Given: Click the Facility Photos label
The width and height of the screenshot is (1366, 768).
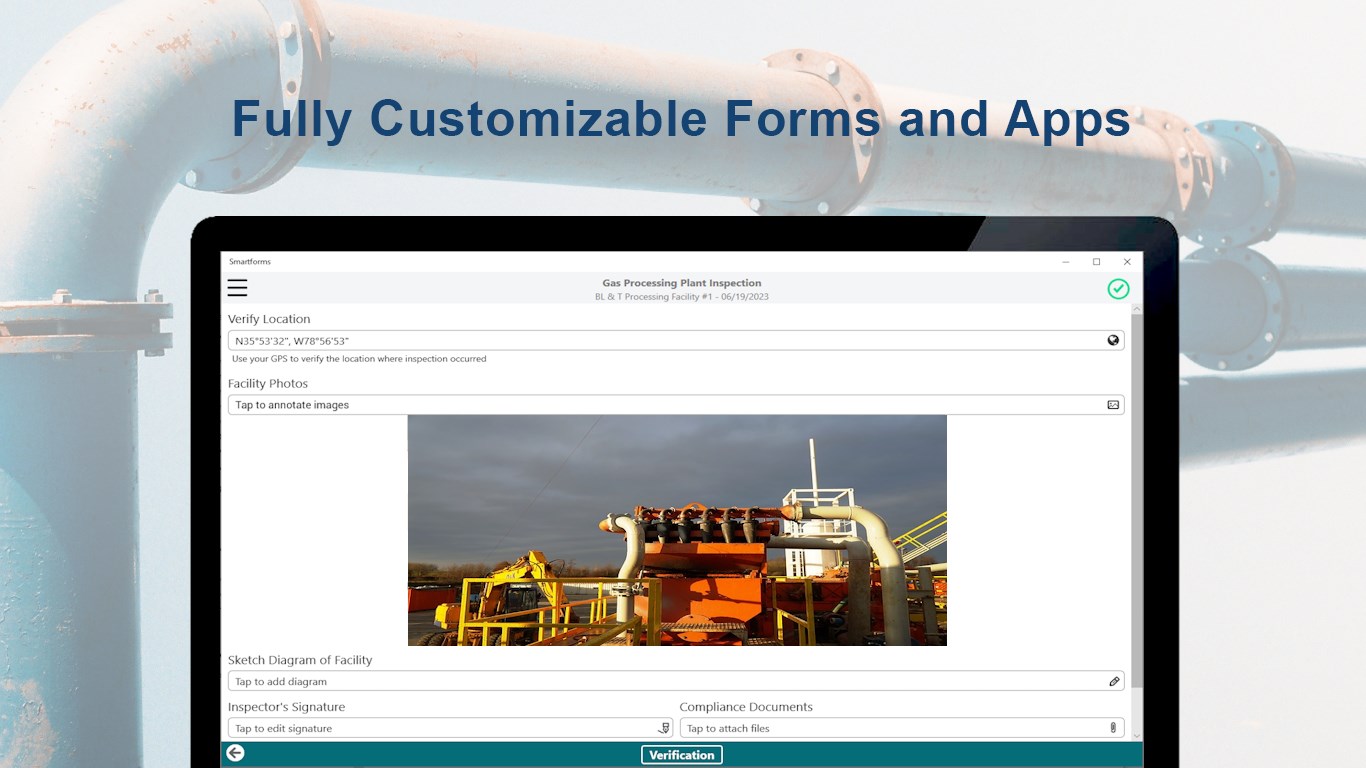Looking at the screenshot, I should (x=268, y=384).
